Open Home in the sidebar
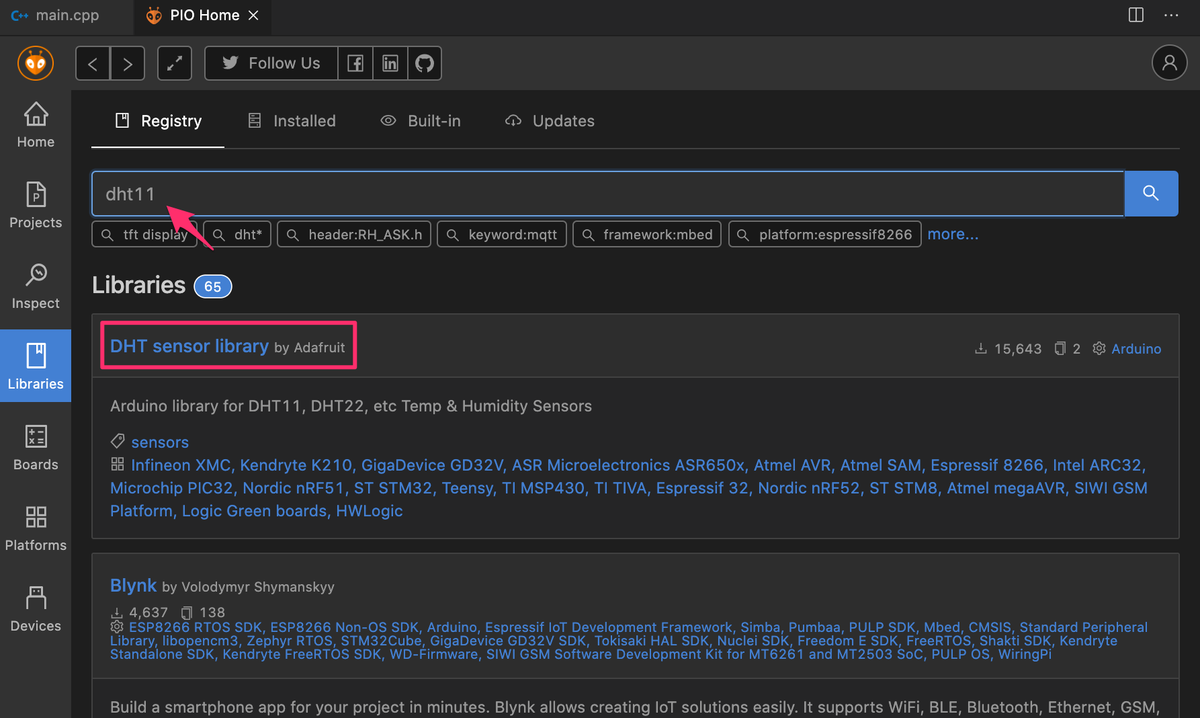The width and height of the screenshot is (1200, 718). [x=35, y=126]
